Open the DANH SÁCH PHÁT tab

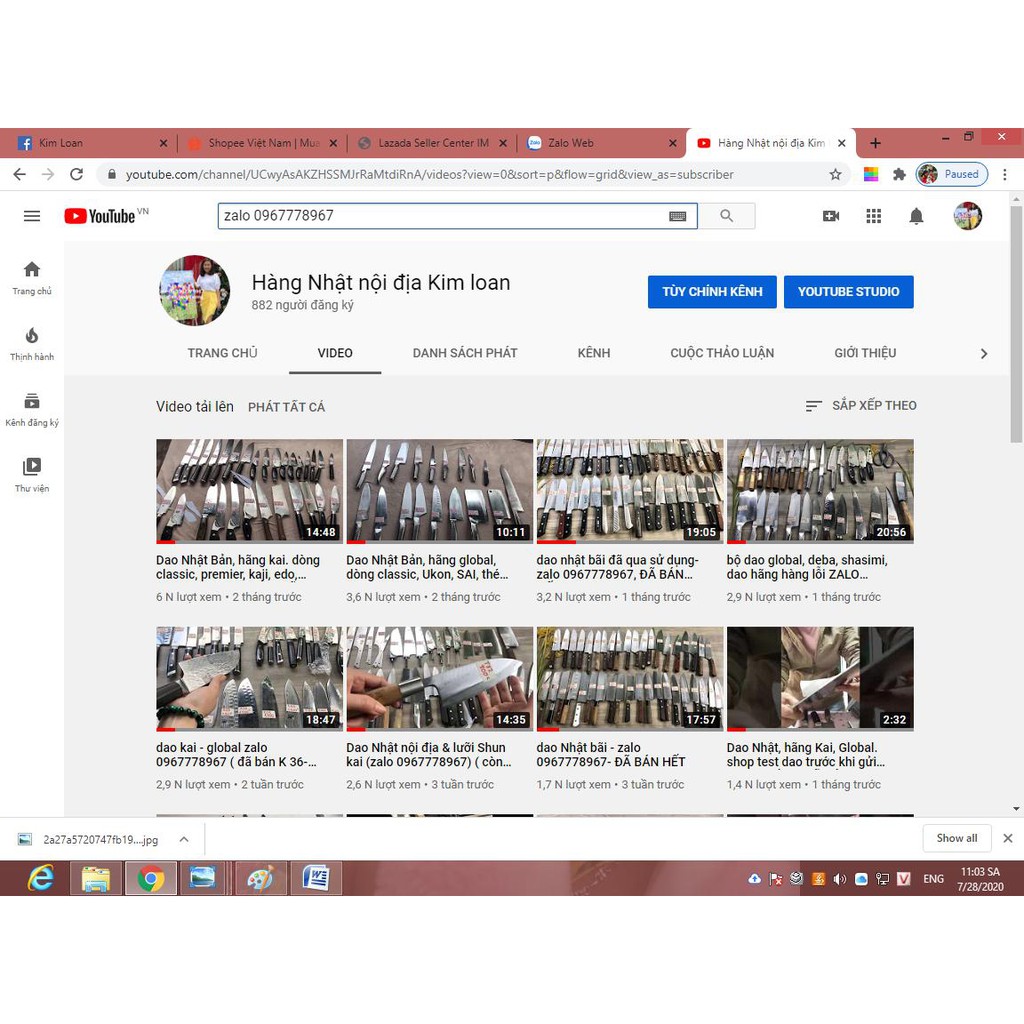465,353
